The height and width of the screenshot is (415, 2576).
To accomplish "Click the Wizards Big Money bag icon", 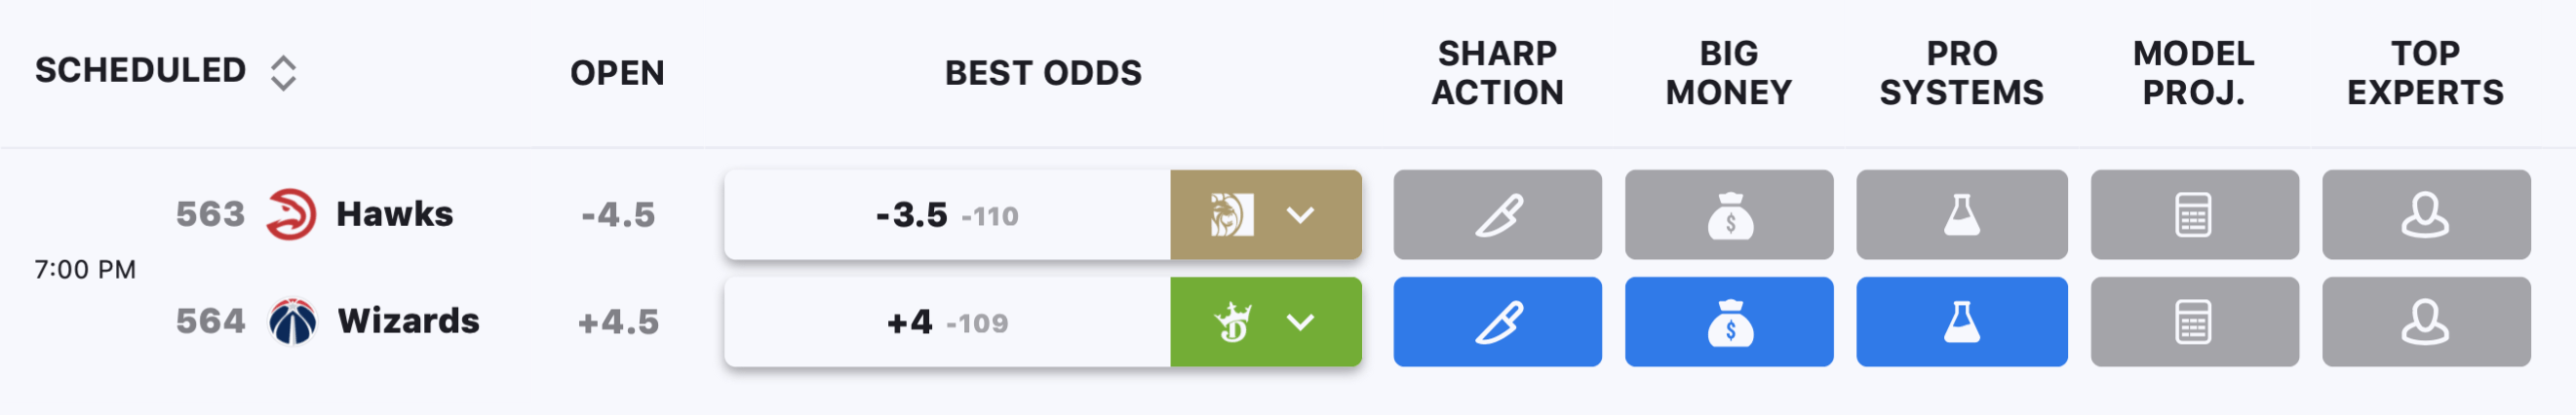I will coord(1729,321).
